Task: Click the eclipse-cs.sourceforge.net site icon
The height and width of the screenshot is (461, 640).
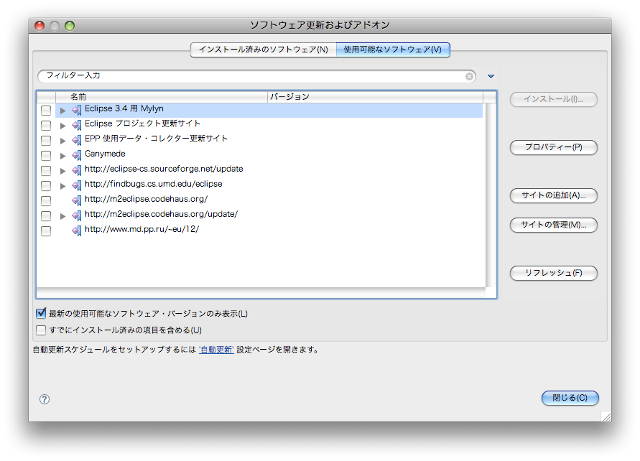Action: (76, 170)
